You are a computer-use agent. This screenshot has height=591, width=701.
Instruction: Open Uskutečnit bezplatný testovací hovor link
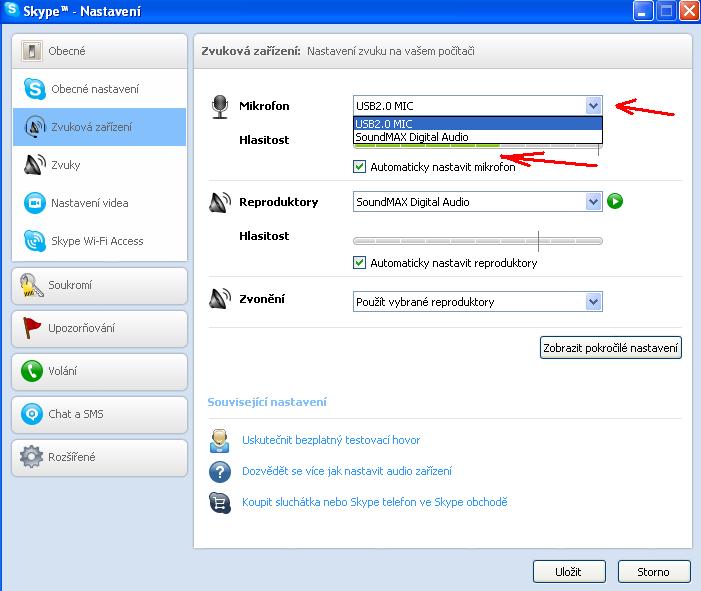331,440
